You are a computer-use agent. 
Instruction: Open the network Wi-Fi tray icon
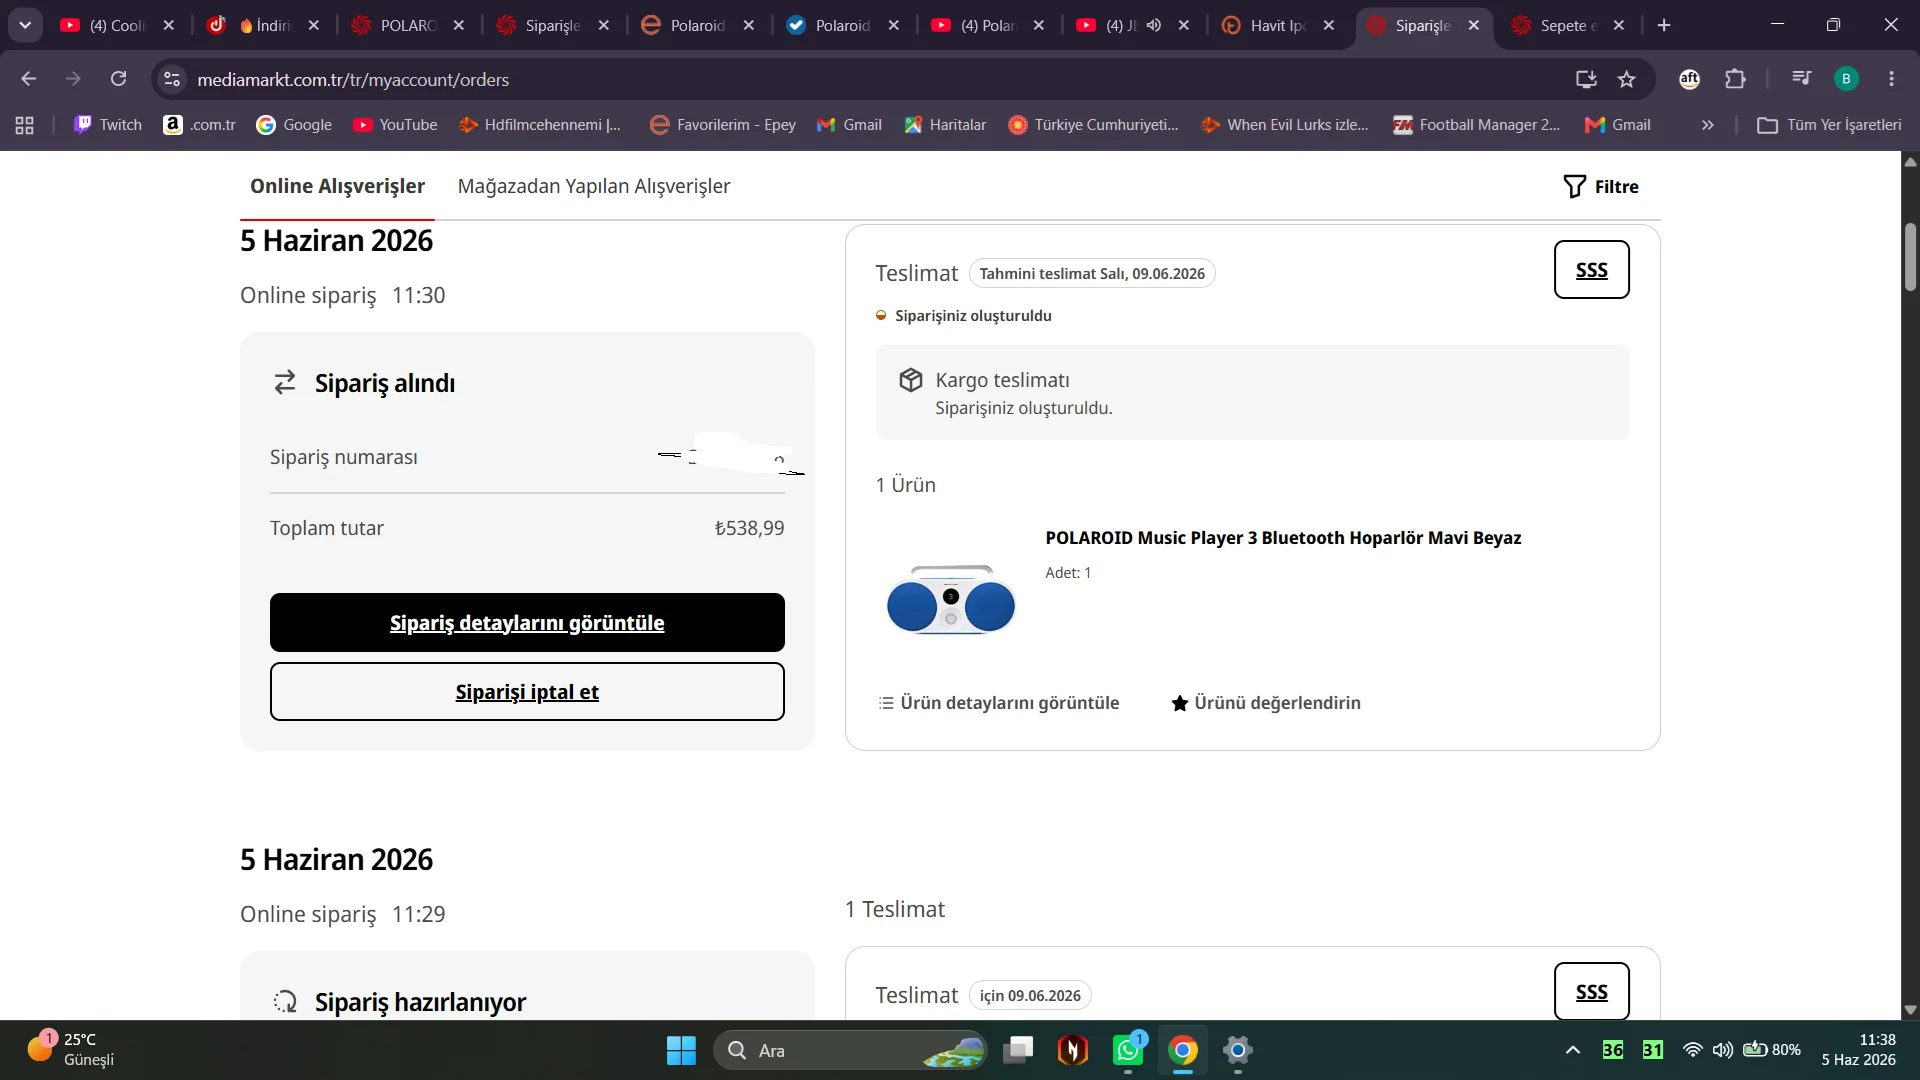pyautogui.click(x=1693, y=1050)
